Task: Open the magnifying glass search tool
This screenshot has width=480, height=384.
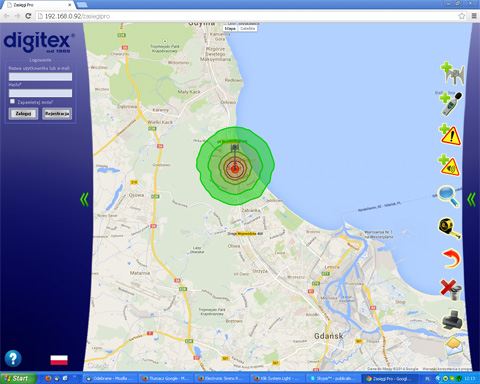Action: pos(449,196)
